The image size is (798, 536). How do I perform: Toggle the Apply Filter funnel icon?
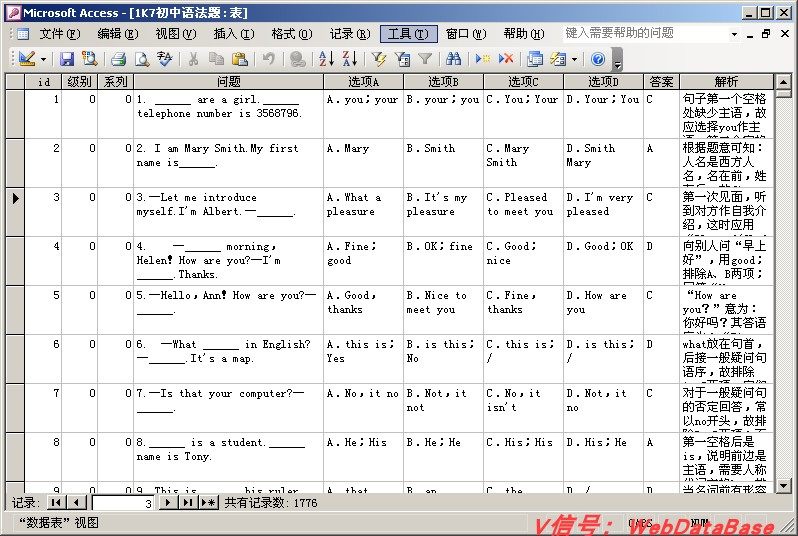tap(425, 59)
